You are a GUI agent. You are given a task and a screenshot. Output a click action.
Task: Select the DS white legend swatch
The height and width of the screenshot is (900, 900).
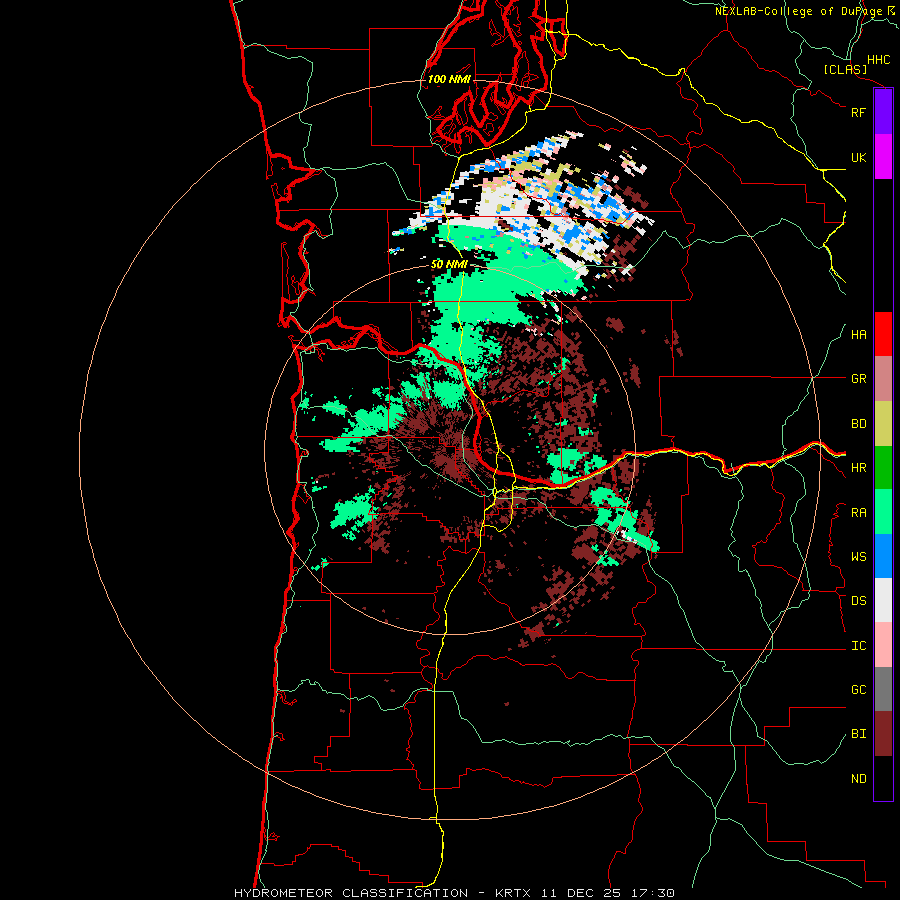point(883,600)
